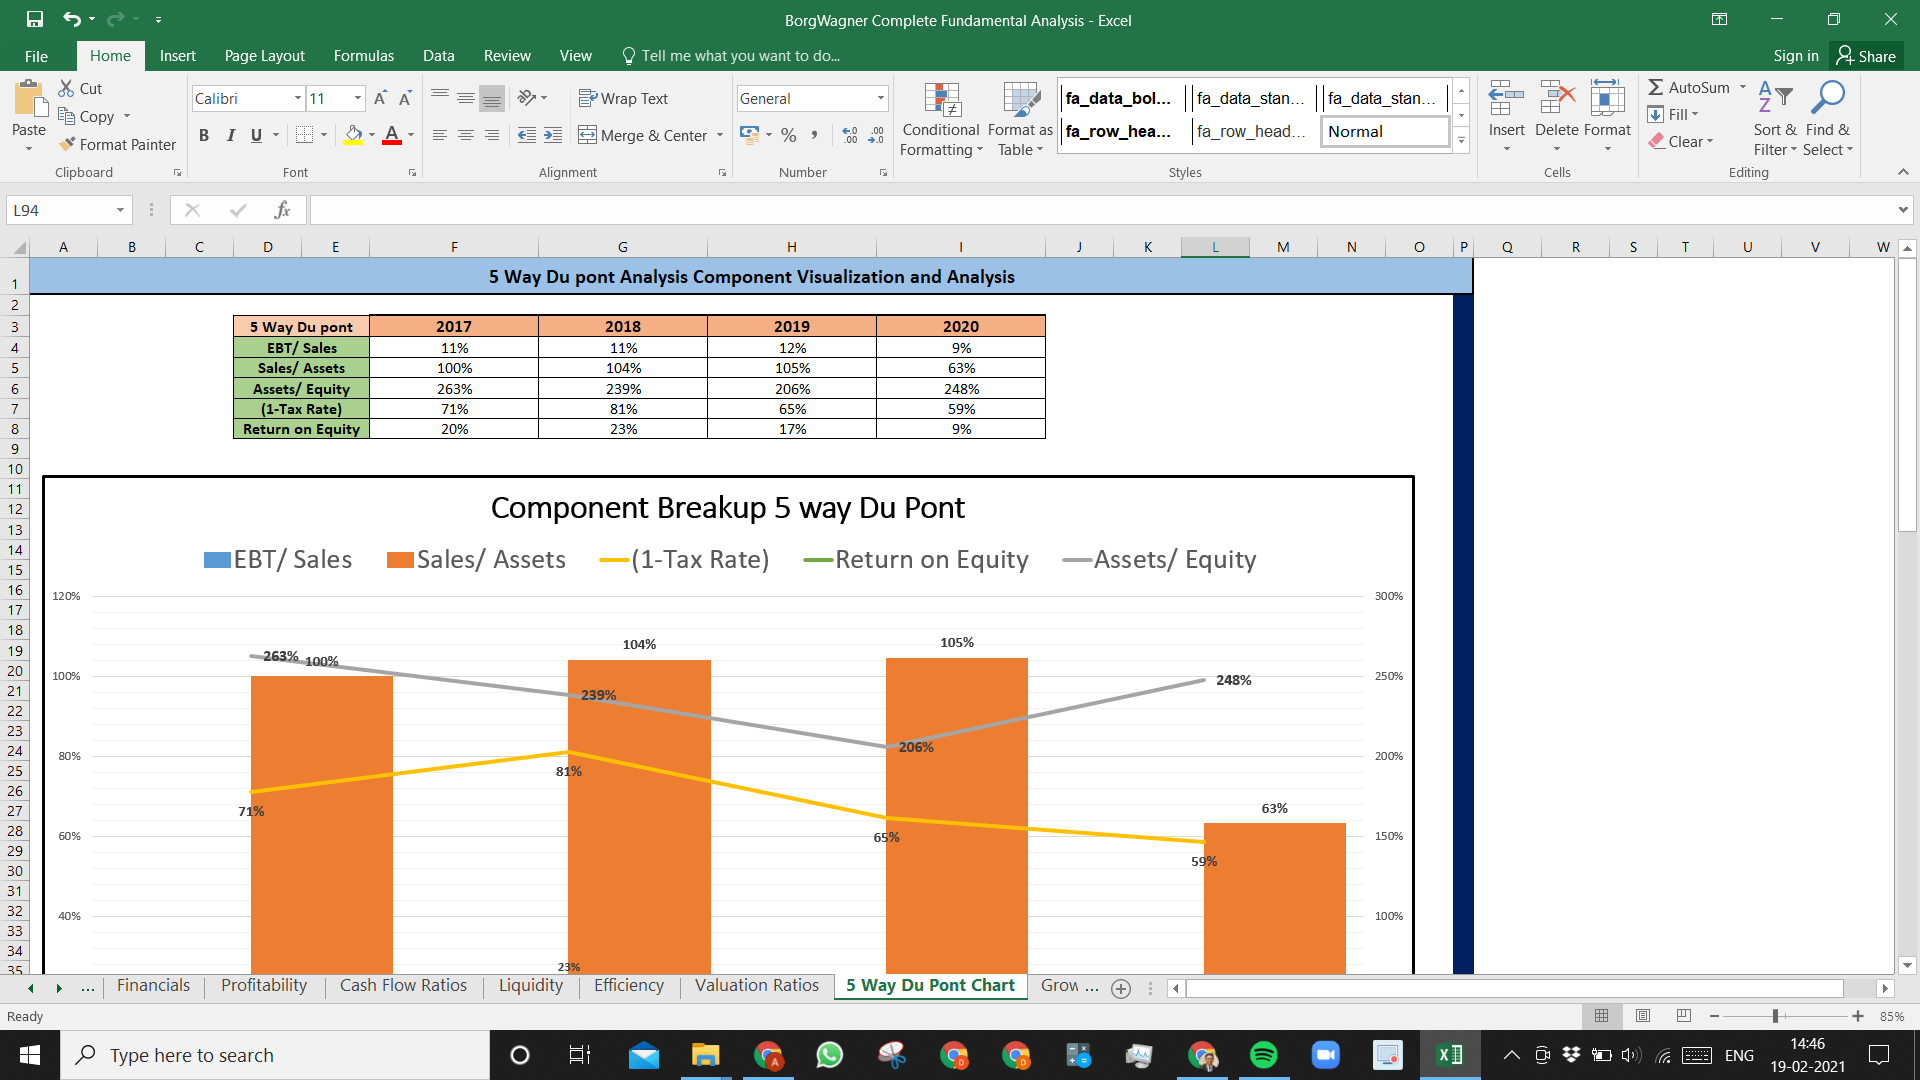
Task: Open the Formulas ribbon tab
Action: click(364, 56)
